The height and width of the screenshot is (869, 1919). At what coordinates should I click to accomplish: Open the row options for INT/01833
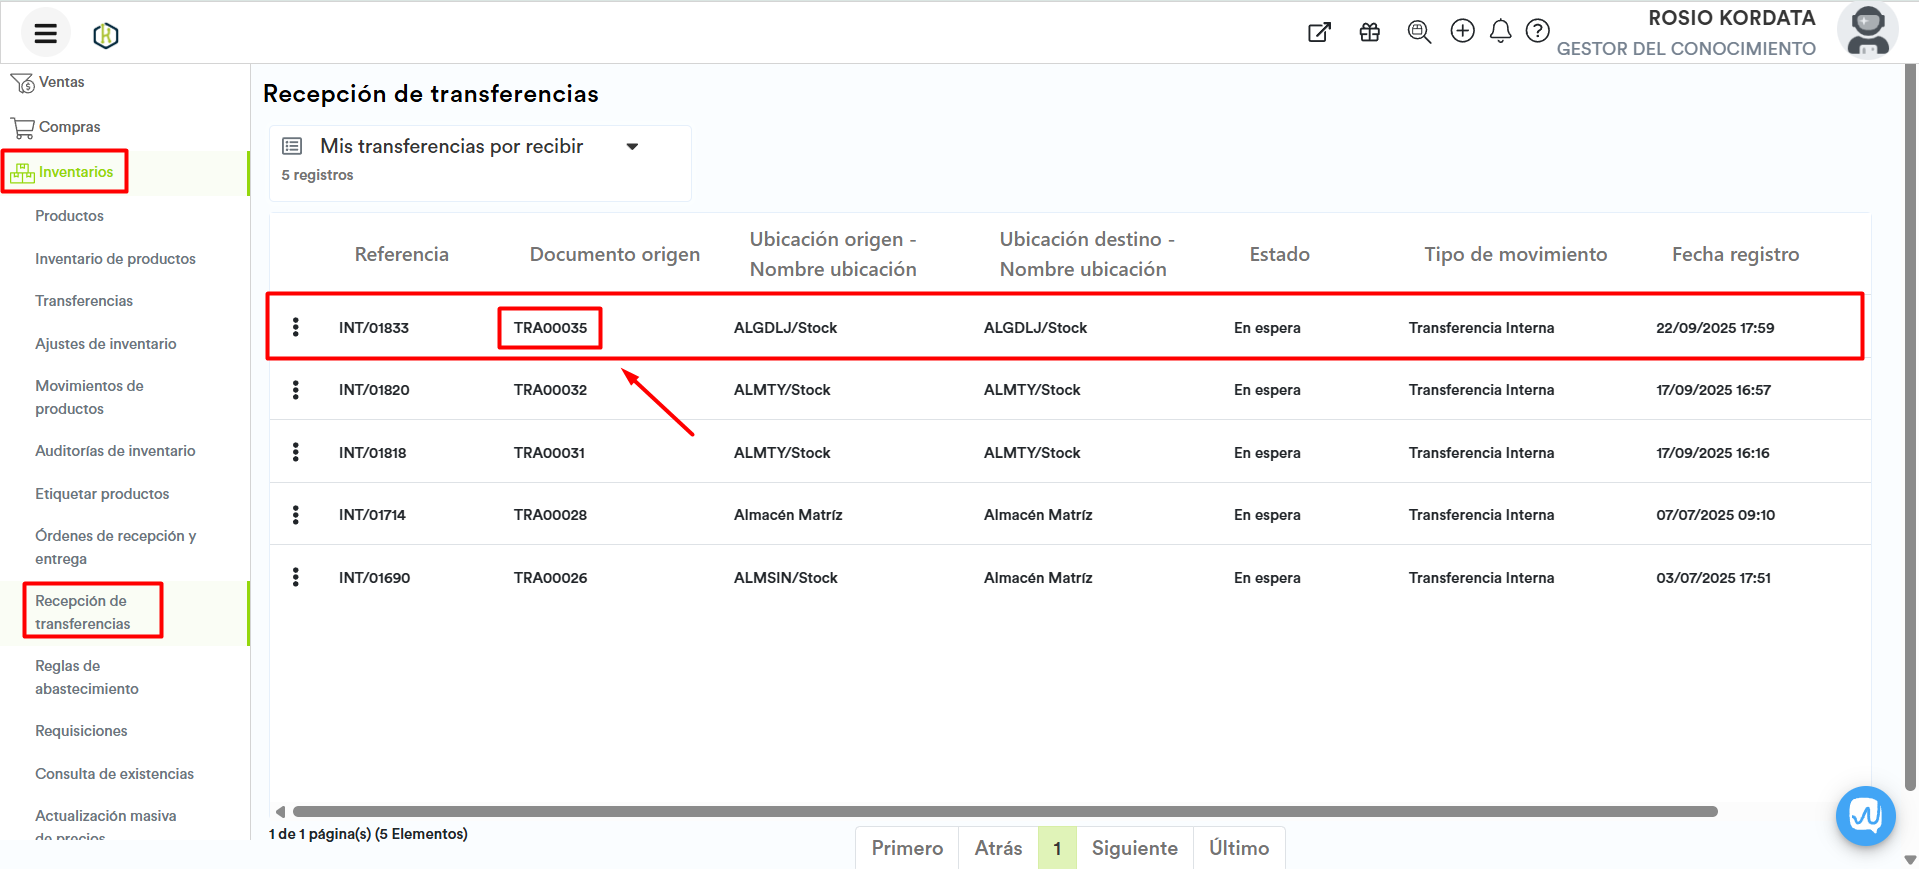[296, 327]
